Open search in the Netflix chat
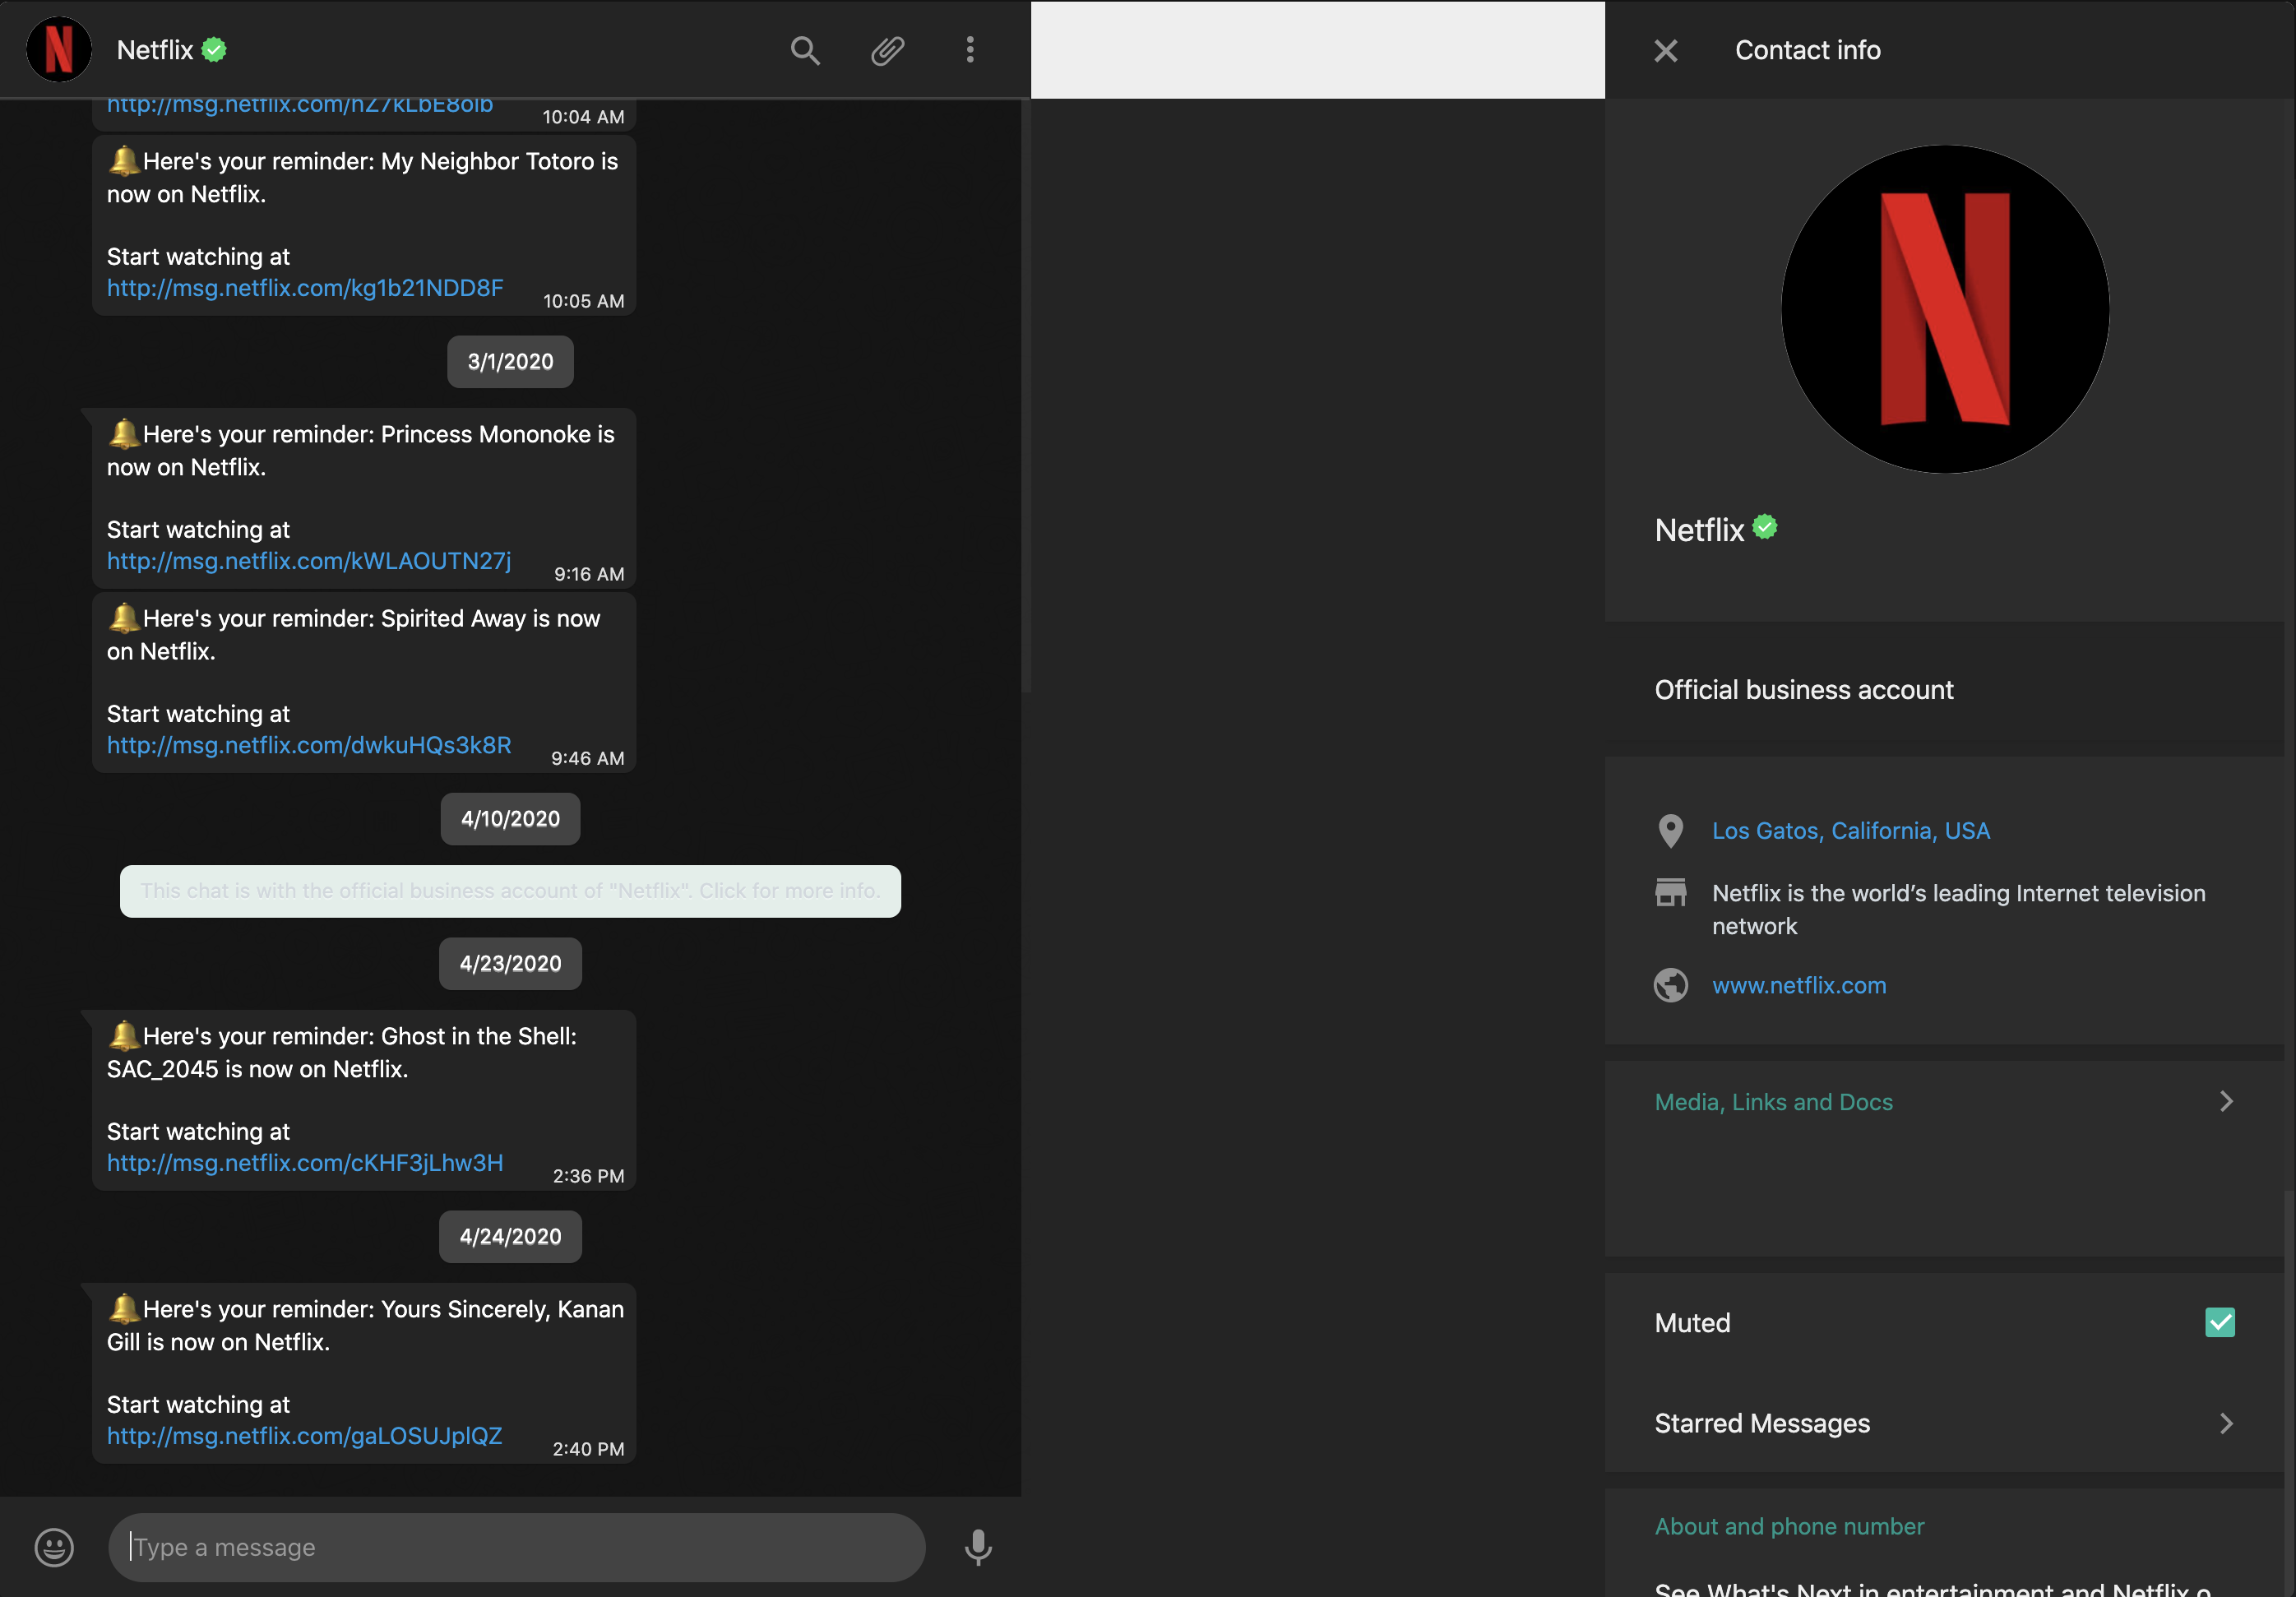 pyautogui.click(x=805, y=50)
